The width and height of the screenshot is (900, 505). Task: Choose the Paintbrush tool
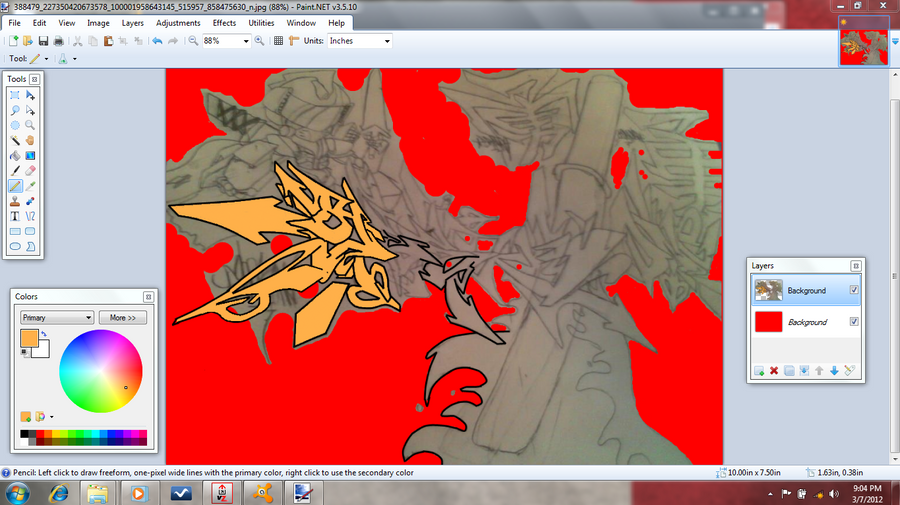pyautogui.click(x=15, y=170)
